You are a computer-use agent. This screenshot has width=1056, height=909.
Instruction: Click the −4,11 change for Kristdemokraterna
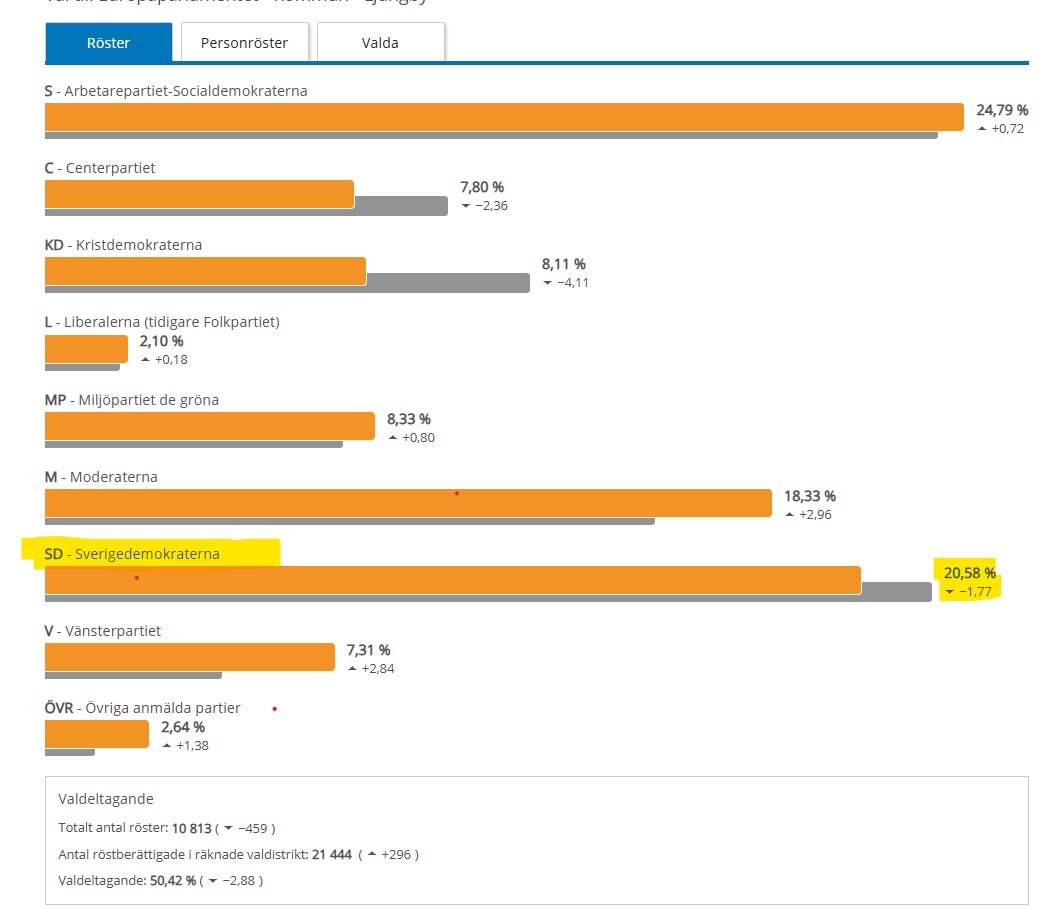[x=573, y=283]
